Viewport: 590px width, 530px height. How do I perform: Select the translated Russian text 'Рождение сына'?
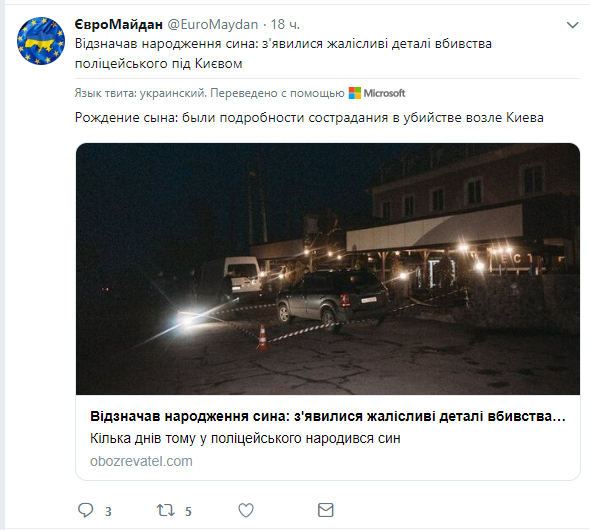[126, 118]
